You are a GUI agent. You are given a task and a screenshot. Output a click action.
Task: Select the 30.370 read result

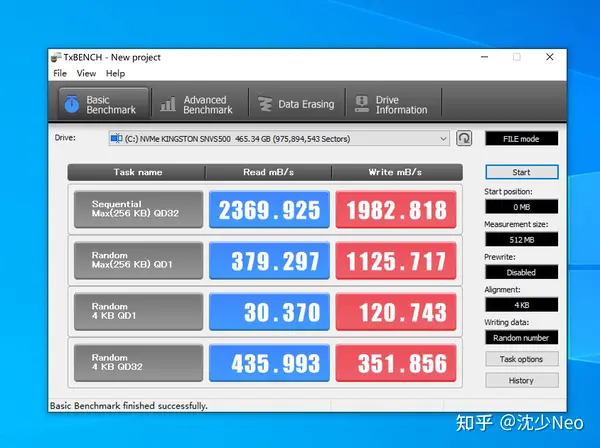tap(269, 311)
